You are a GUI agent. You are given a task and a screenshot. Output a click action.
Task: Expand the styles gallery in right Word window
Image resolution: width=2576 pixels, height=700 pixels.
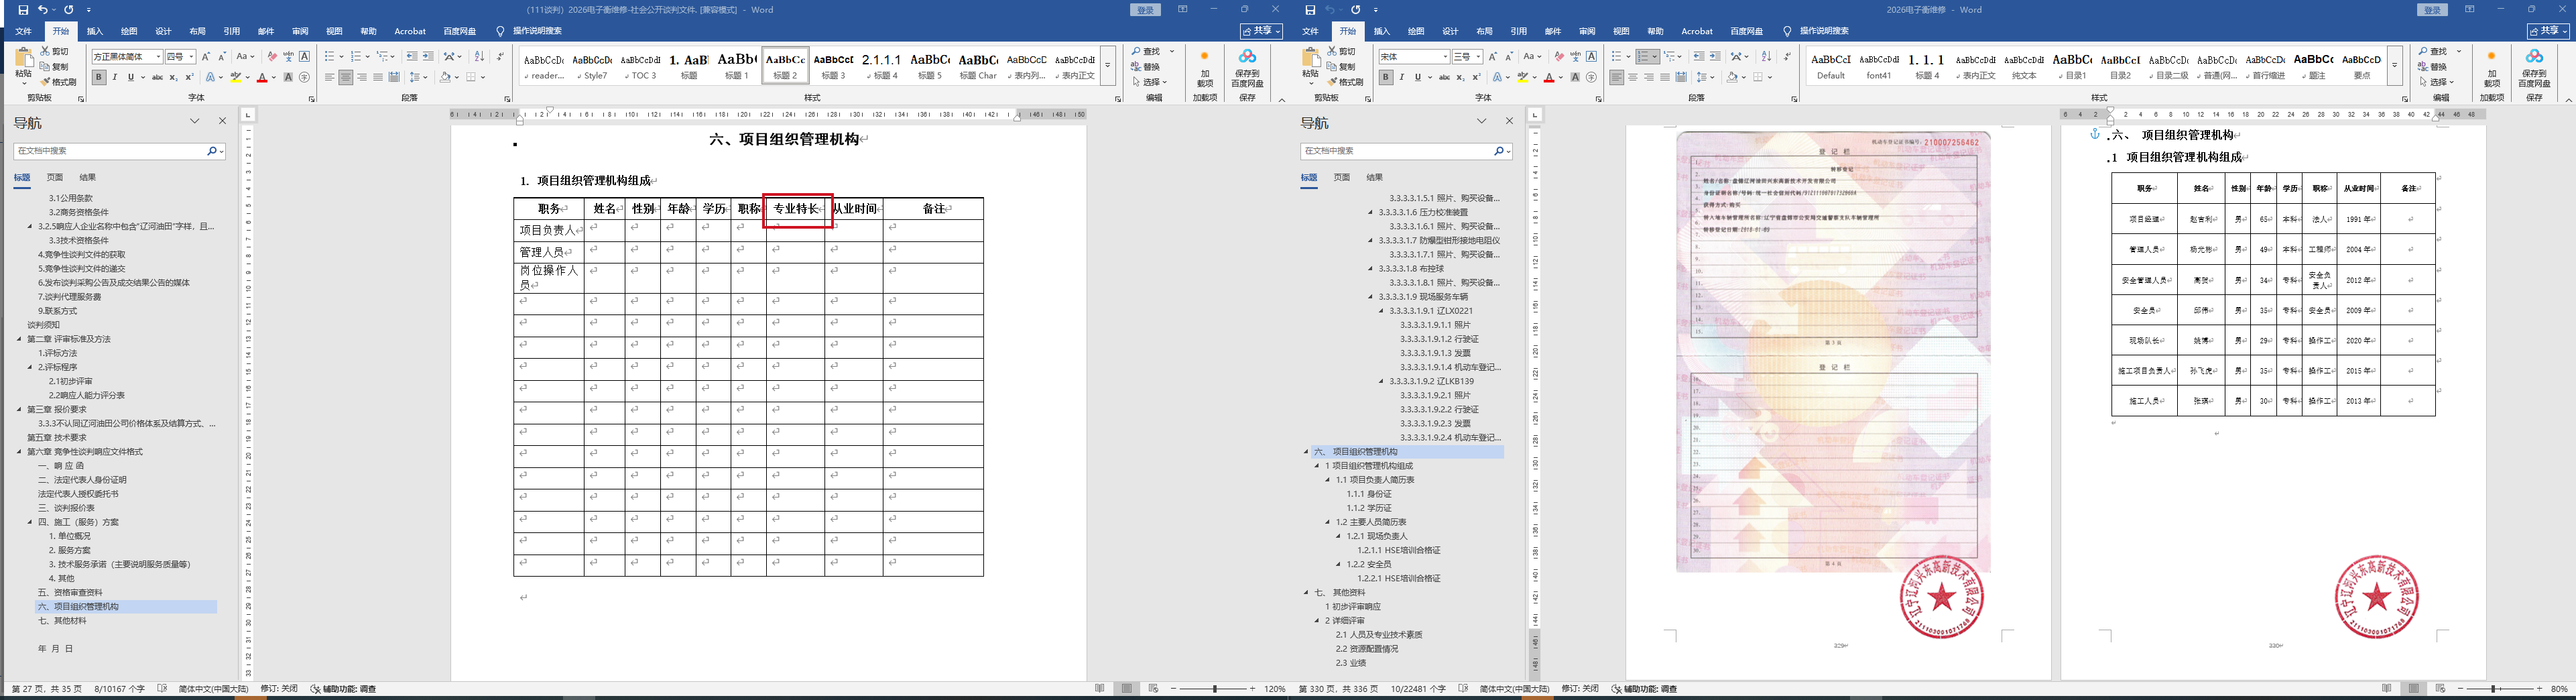pyautogui.click(x=2395, y=66)
